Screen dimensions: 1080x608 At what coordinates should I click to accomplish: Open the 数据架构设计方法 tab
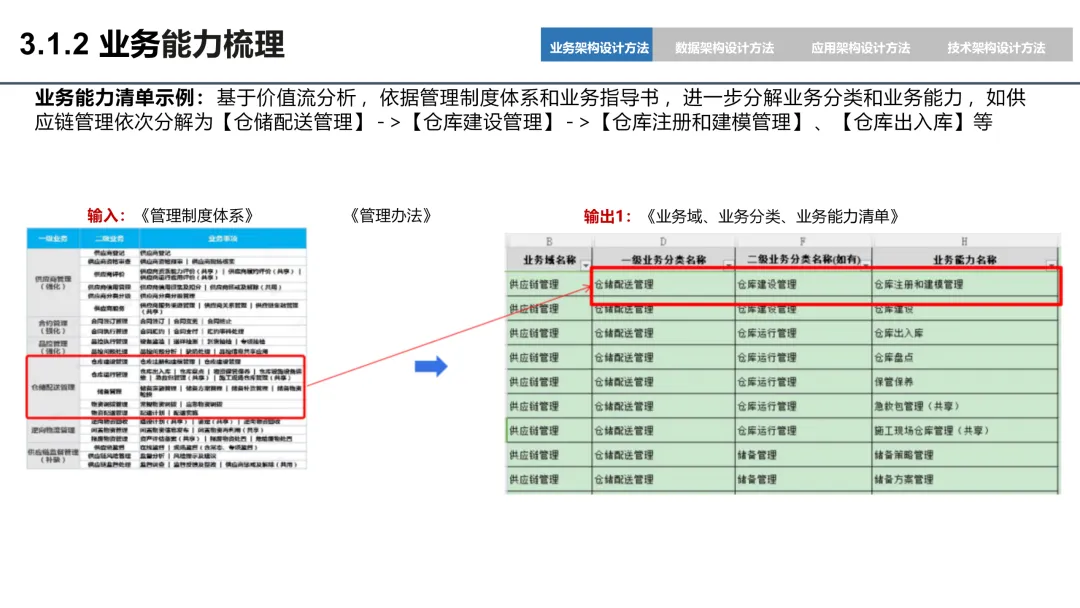coord(724,48)
